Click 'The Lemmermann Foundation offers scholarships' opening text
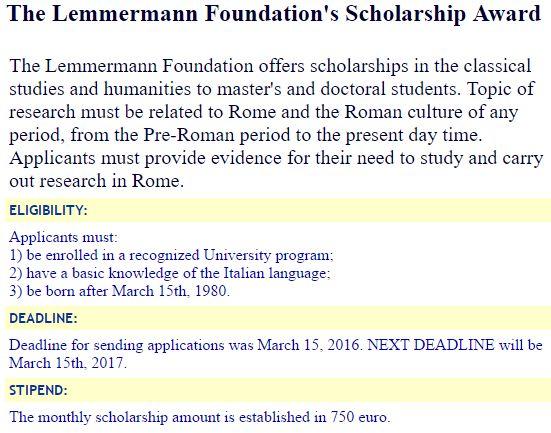The width and height of the screenshot is (551, 433). click(x=209, y=66)
